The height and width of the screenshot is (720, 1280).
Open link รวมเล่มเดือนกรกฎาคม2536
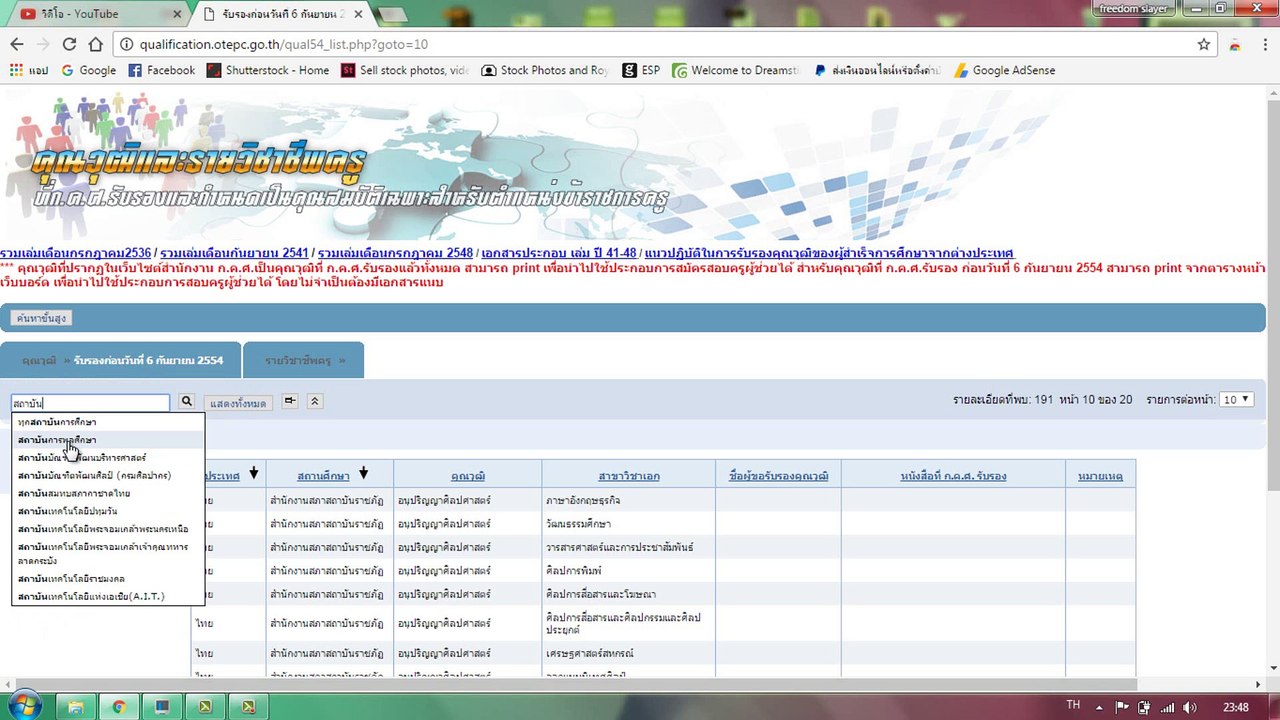76,253
